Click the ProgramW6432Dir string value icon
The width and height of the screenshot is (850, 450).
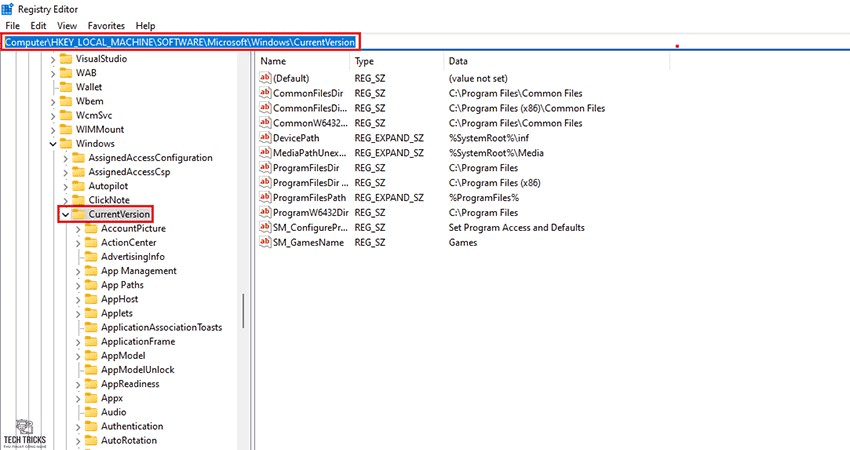click(x=265, y=212)
